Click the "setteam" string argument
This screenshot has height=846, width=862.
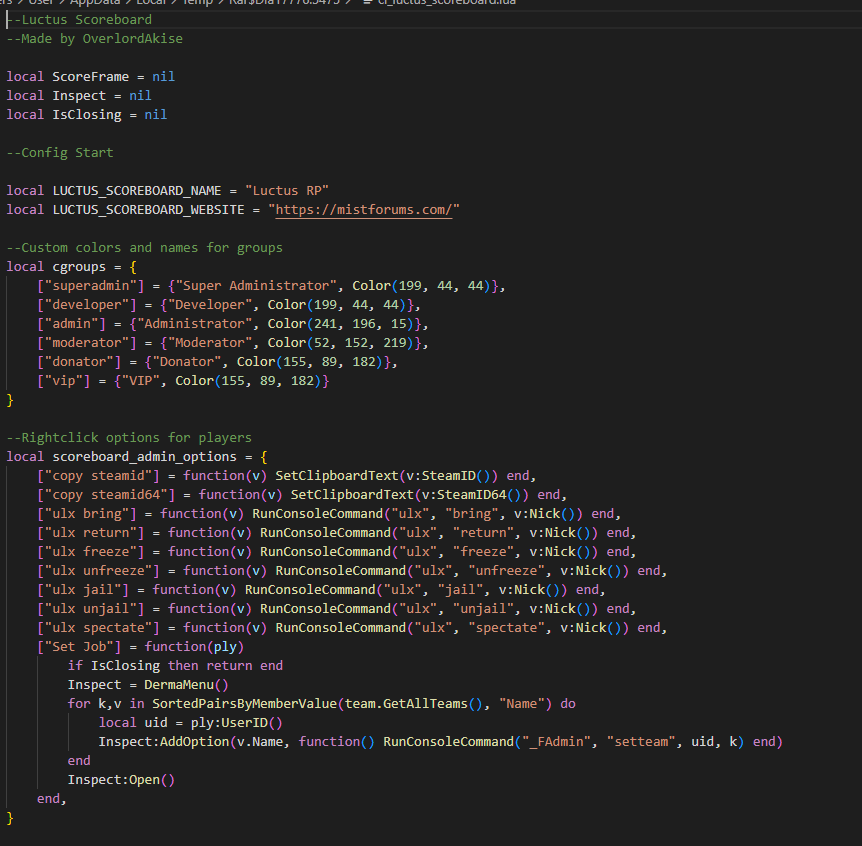click(640, 742)
